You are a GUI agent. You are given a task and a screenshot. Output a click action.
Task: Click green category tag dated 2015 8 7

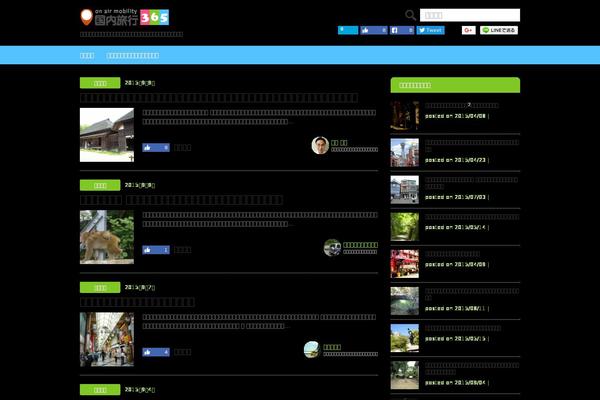(x=100, y=287)
